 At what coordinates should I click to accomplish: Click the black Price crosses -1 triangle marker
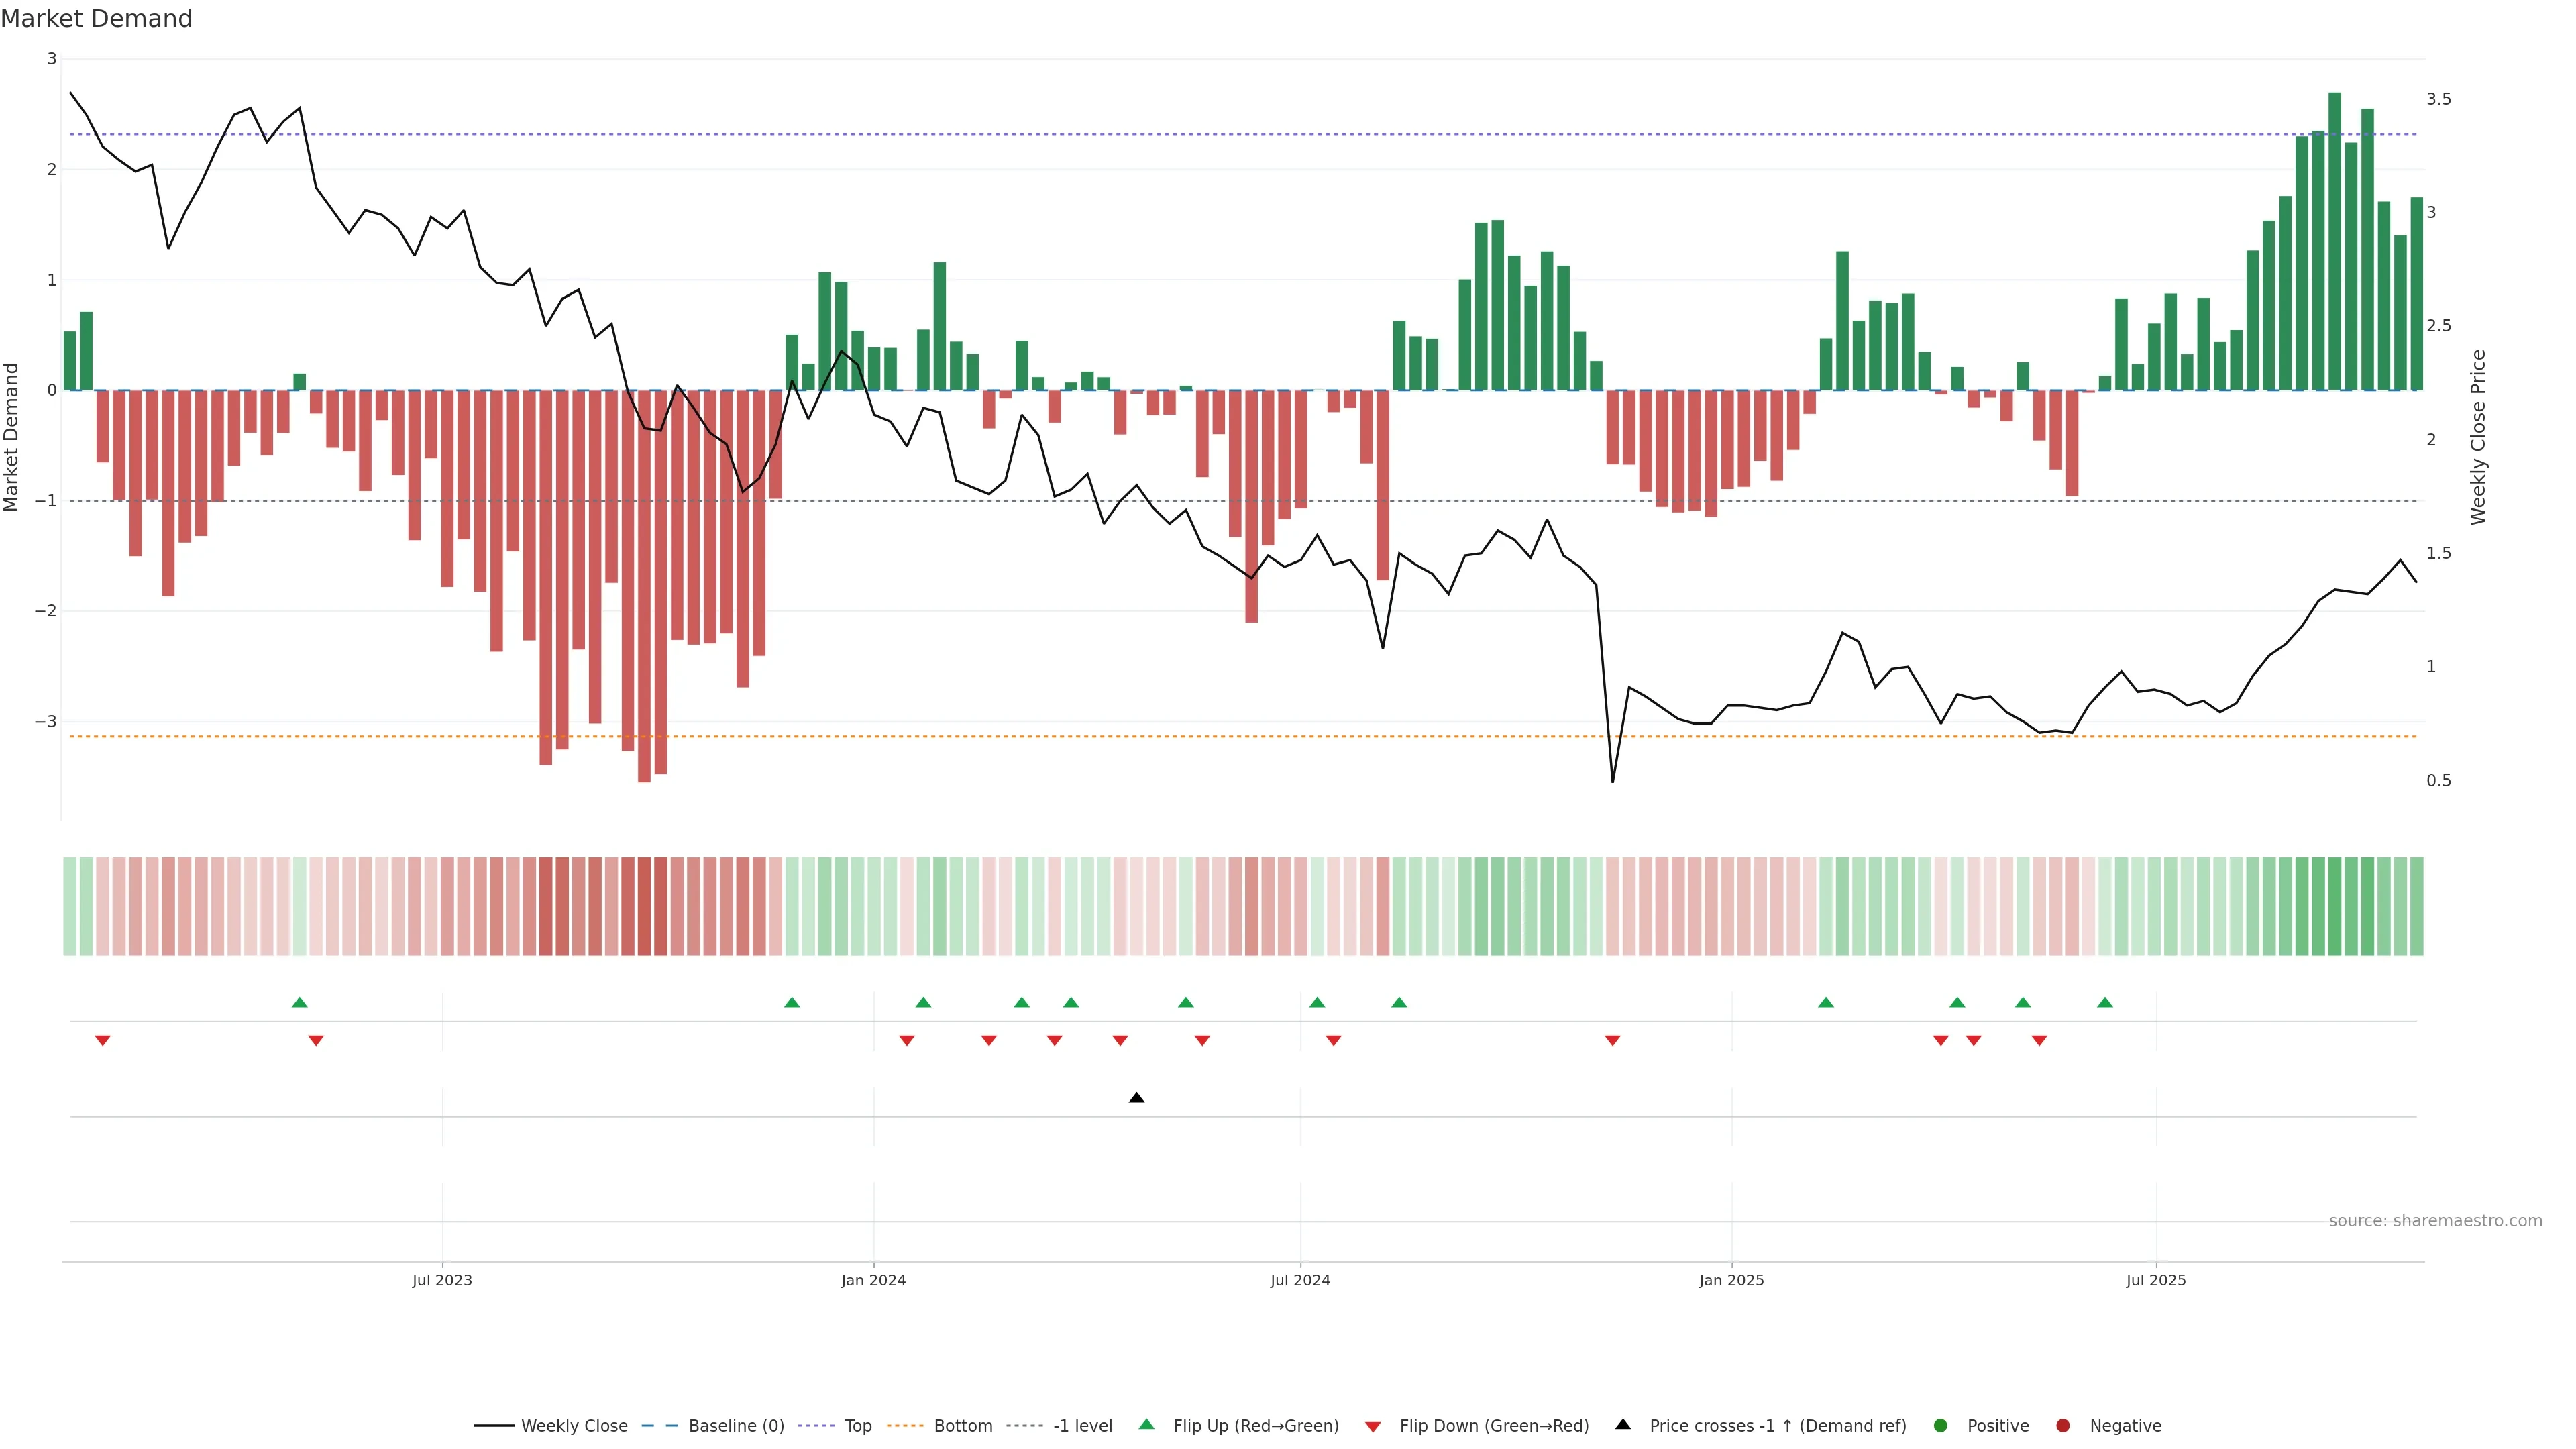(x=1136, y=1098)
